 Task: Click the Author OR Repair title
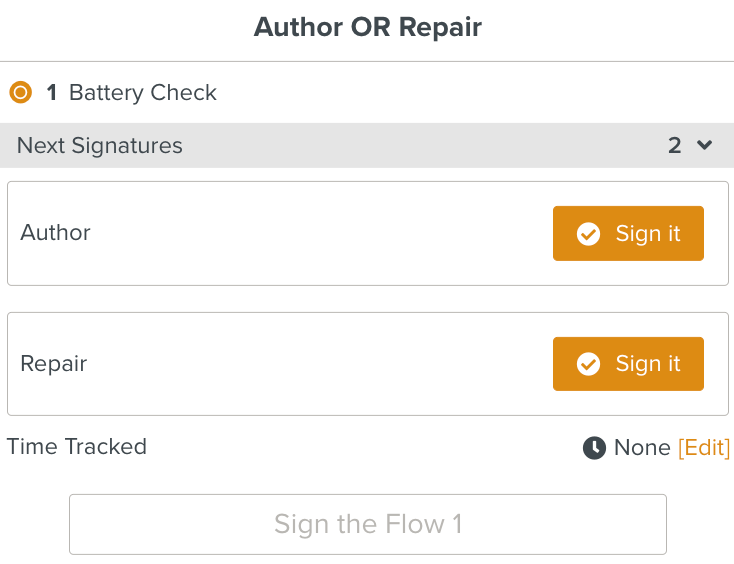pyautogui.click(x=367, y=27)
